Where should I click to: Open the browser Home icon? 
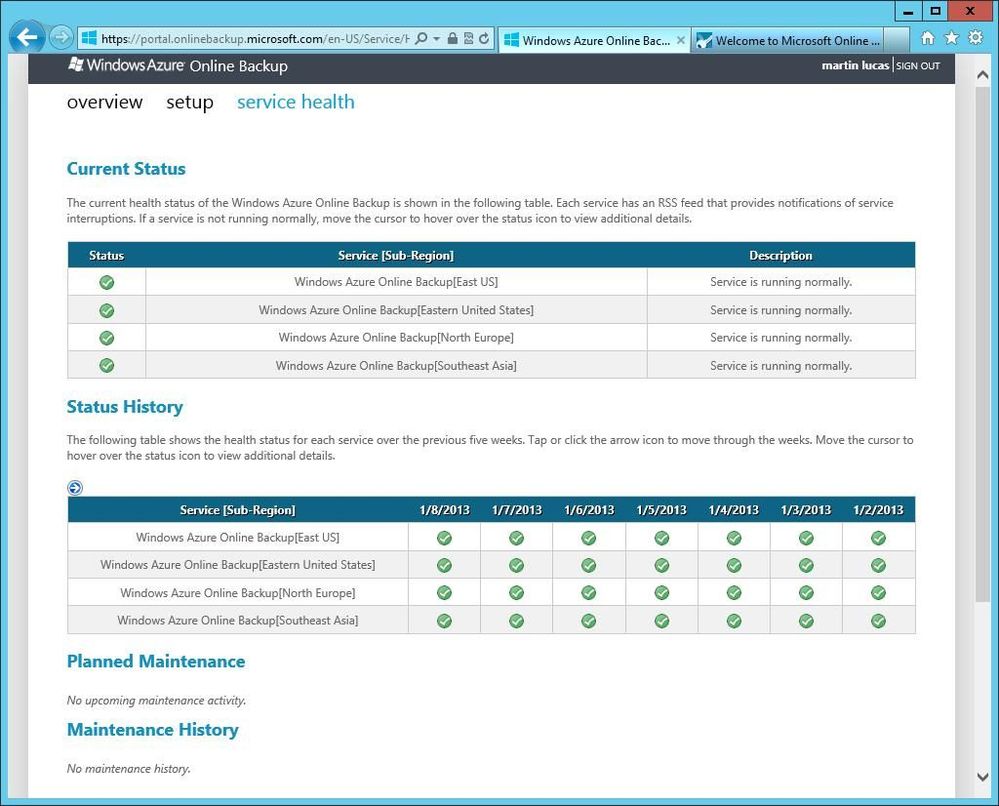(x=928, y=38)
